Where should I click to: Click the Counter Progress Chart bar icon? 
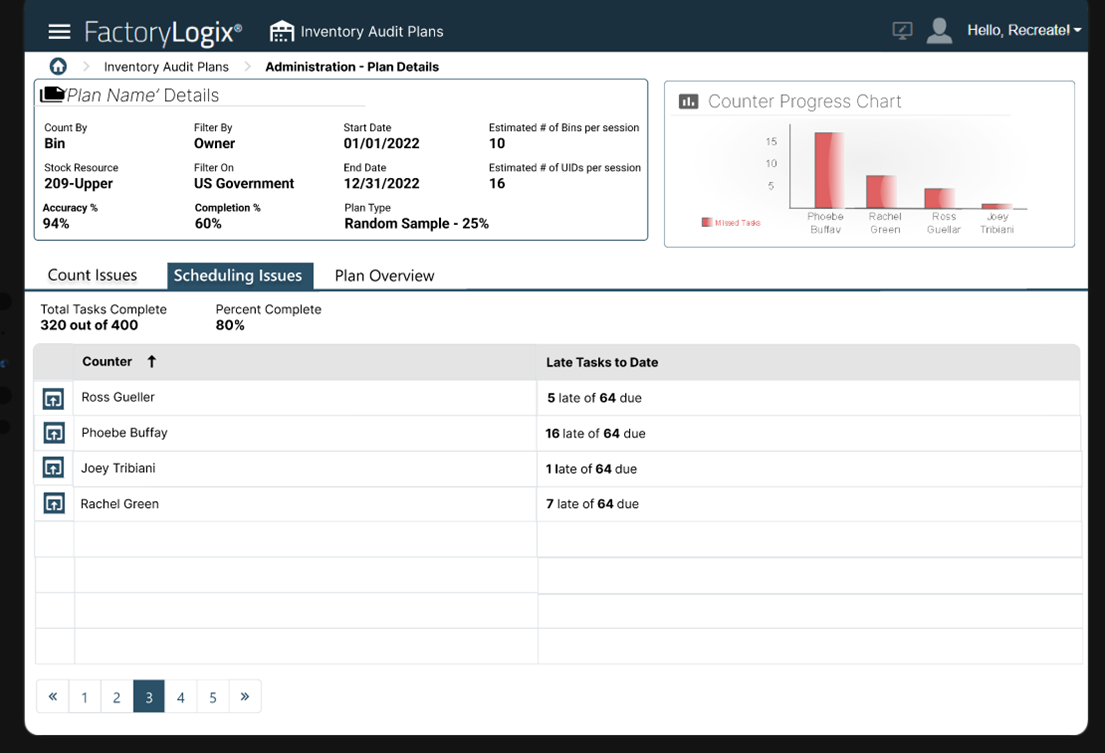point(688,101)
